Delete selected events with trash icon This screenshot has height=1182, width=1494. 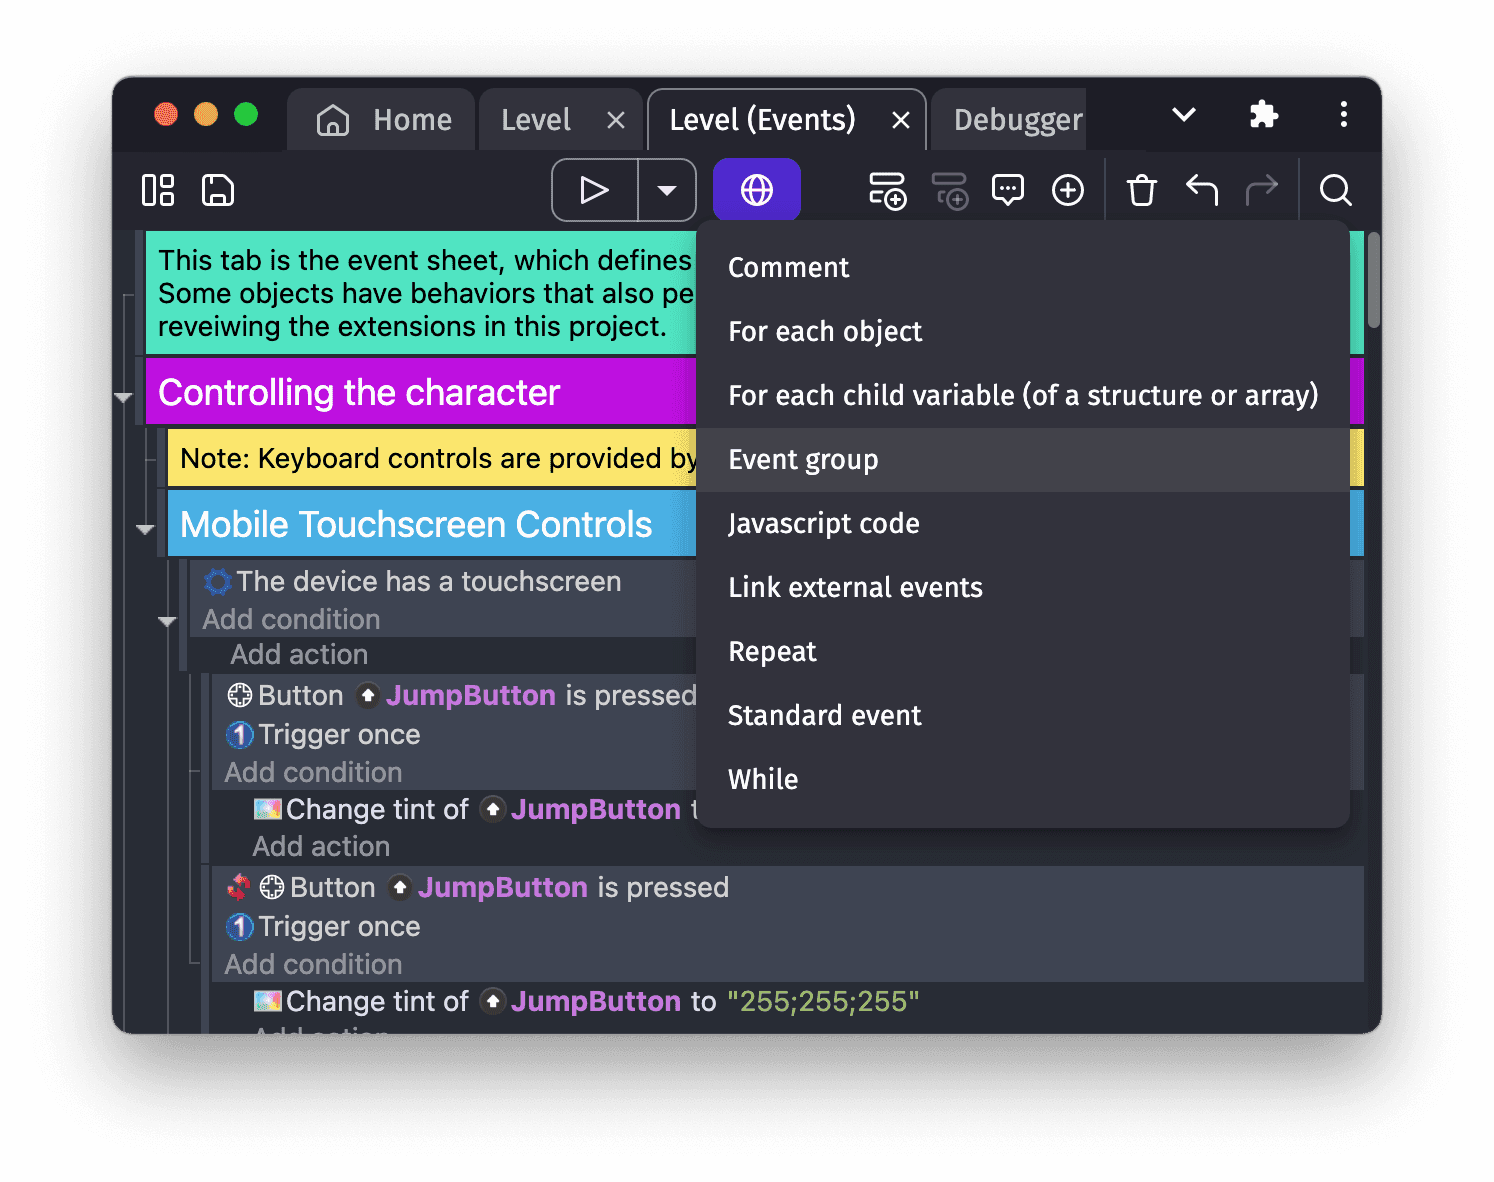coord(1141,190)
